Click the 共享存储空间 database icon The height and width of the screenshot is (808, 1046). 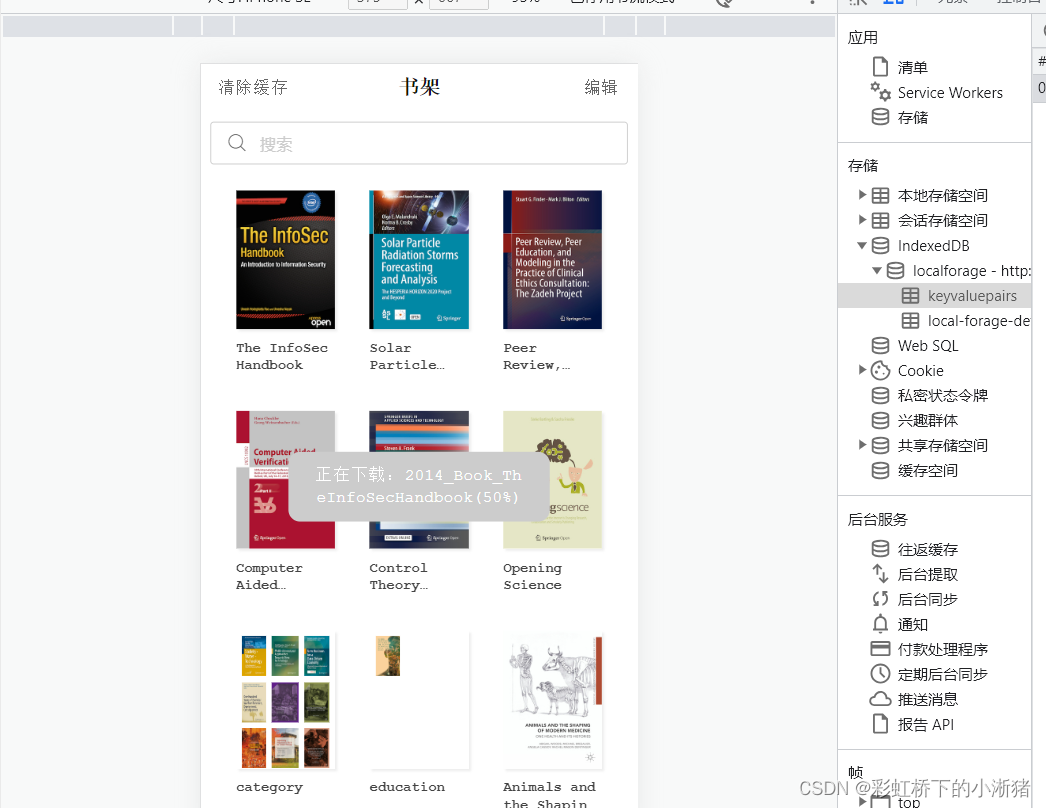pyautogui.click(x=880, y=445)
